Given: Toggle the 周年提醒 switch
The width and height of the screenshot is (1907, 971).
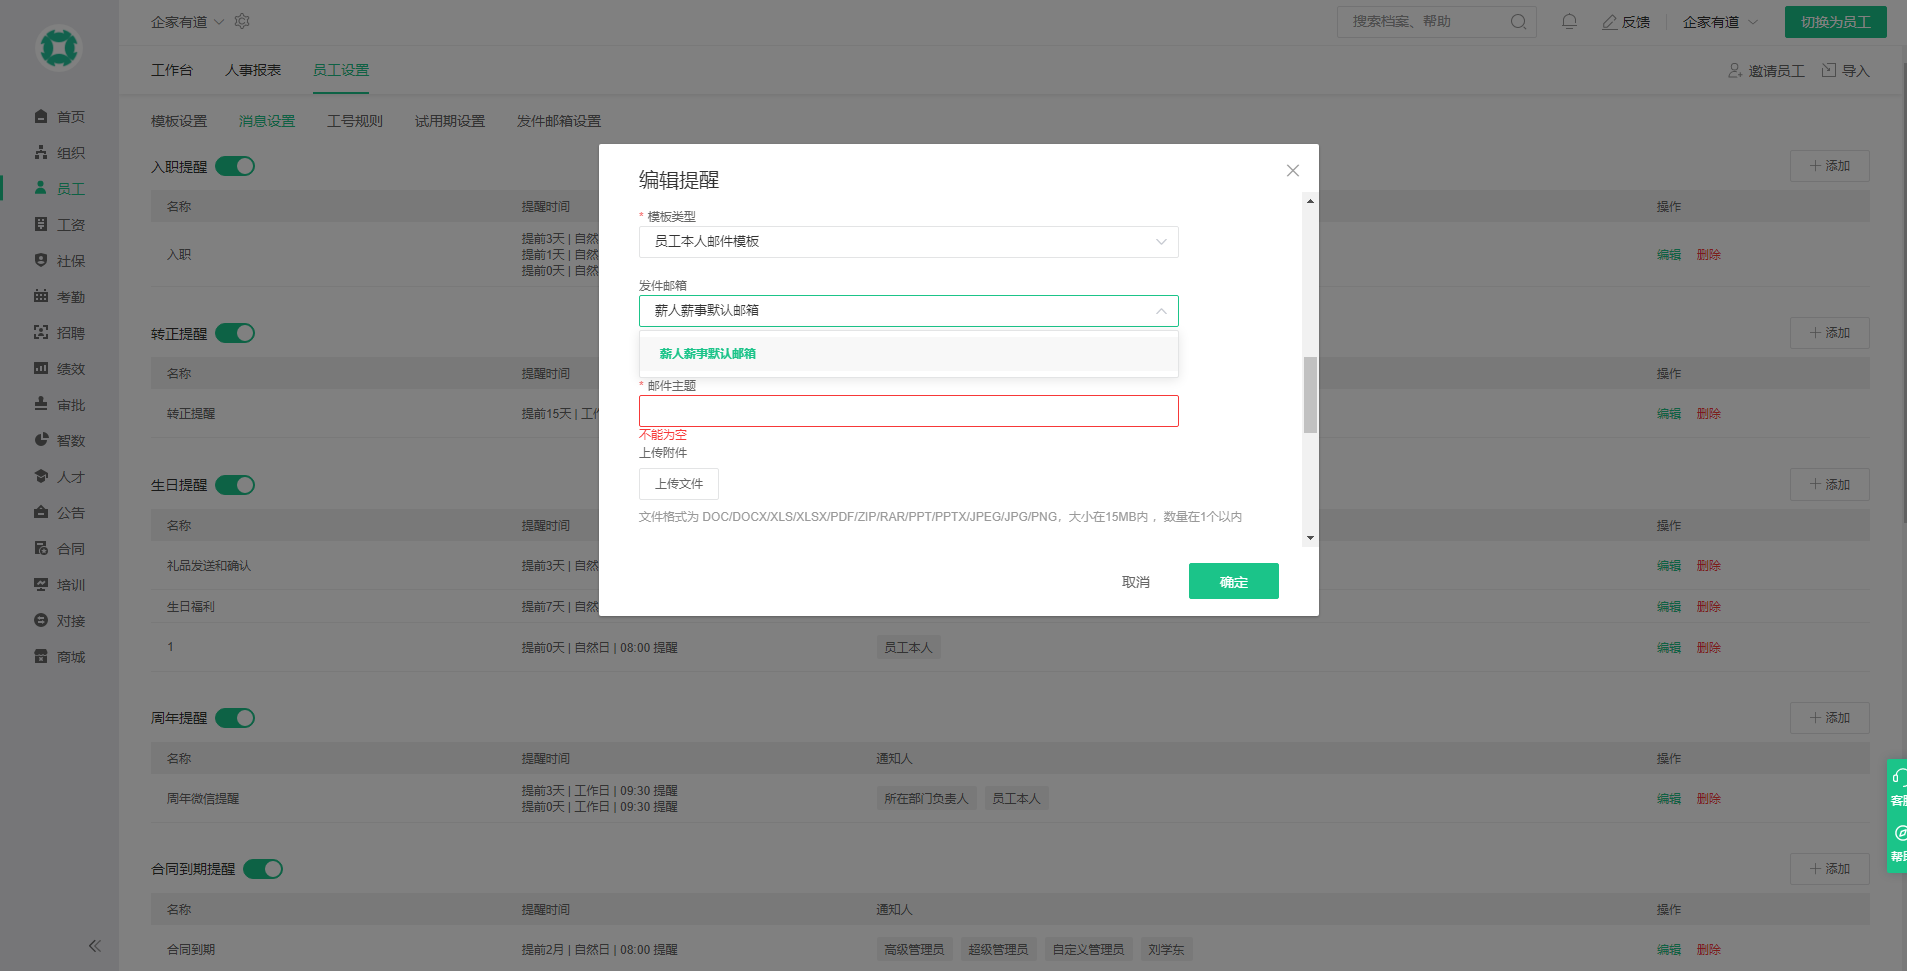Looking at the screenshot, I should click(x=235, y=718).
